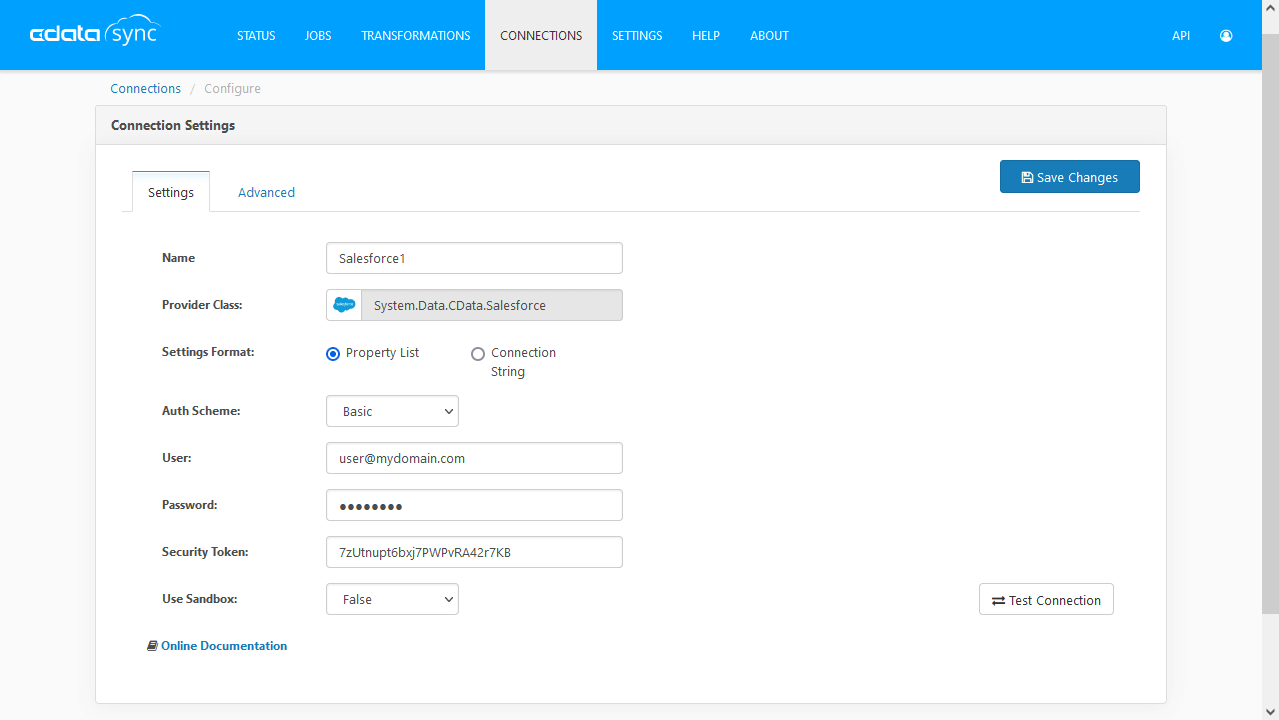Click the arrows icon on Test Connection

(997, 599)
